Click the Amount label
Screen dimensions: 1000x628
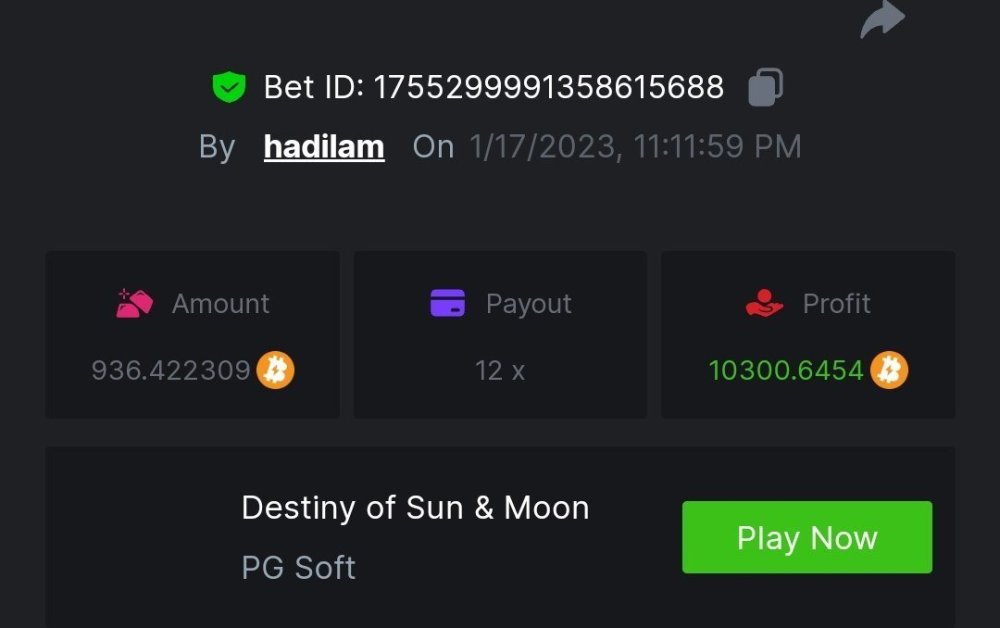click(x=220, y=303)
